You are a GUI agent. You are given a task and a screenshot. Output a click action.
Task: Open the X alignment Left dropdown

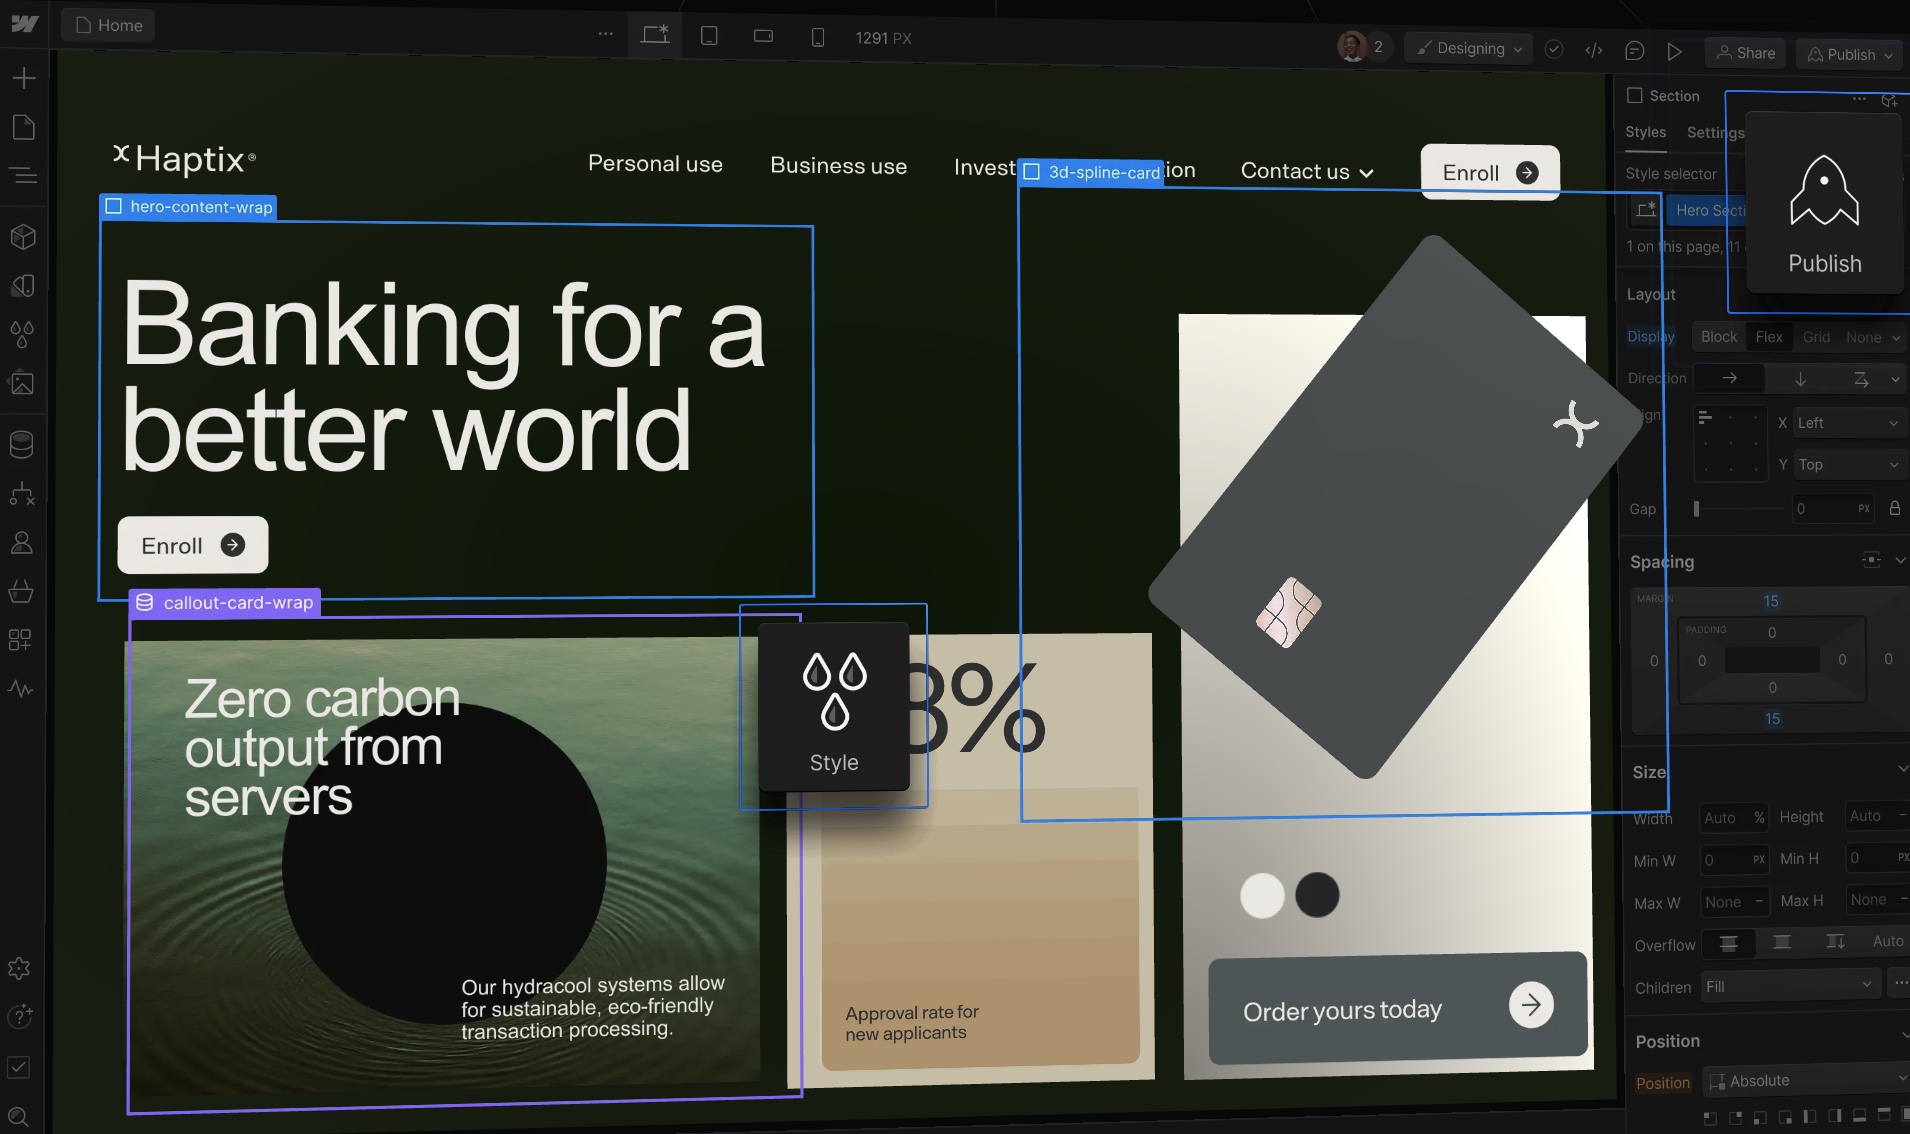tap(1845, 423)
